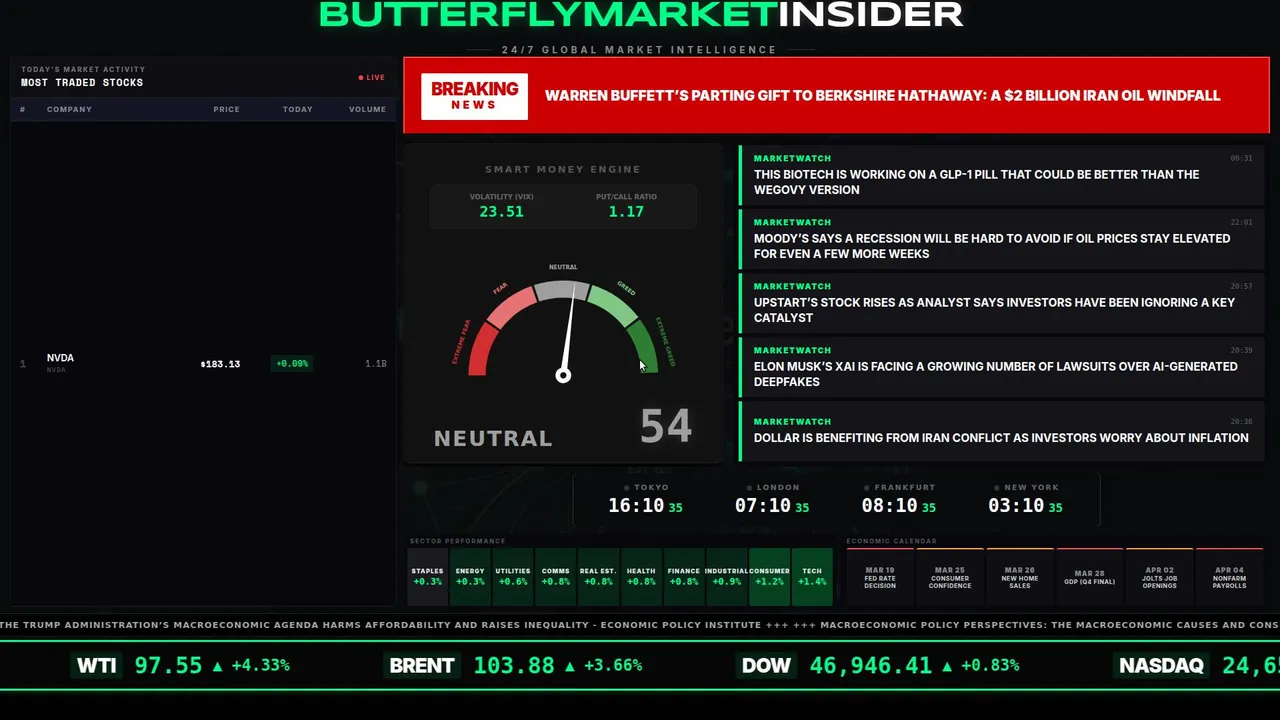1280x720 pixels.
Task: Click the Fear gauge segment
Action: point(511,305)
